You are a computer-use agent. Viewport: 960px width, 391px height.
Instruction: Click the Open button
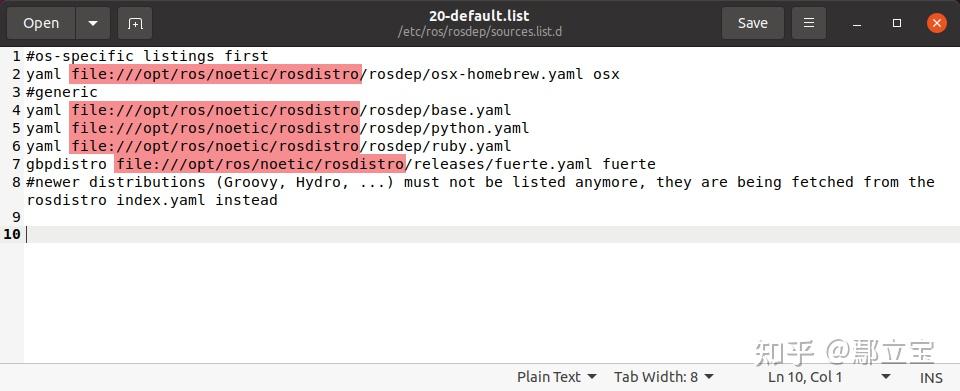coord(41,23)
